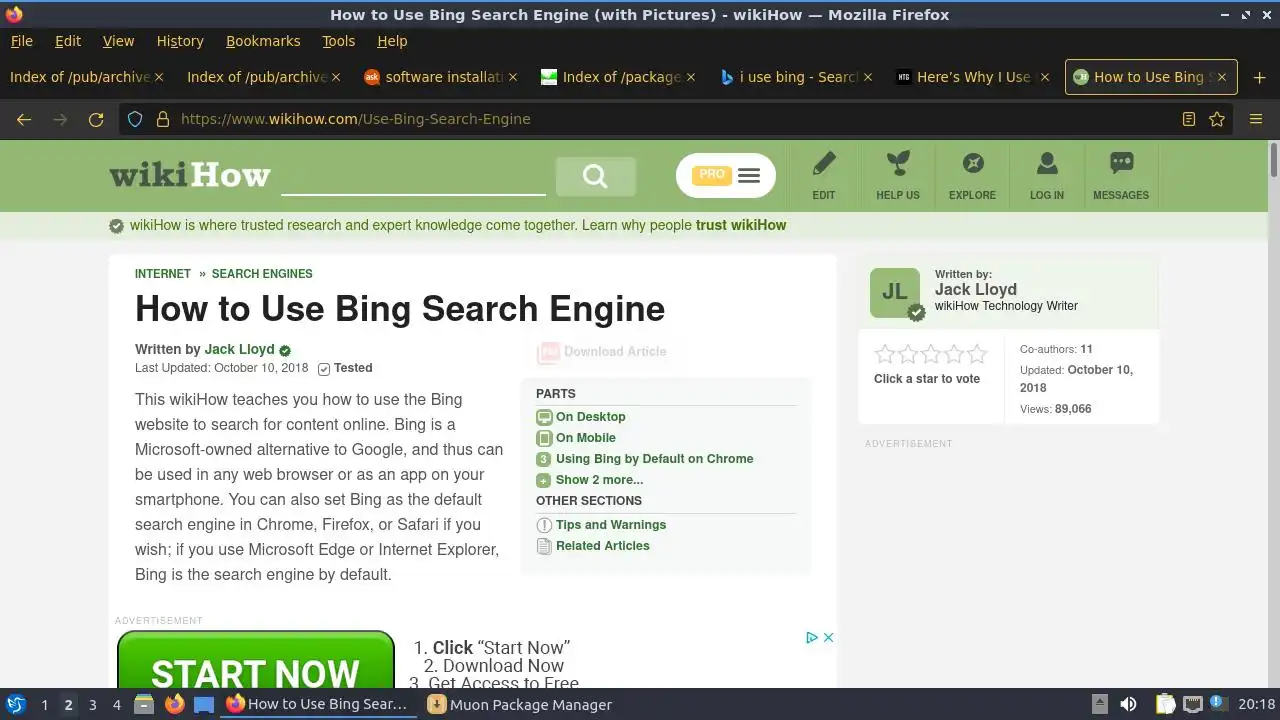Go to Tips and Warnings section

click(610, 525)
